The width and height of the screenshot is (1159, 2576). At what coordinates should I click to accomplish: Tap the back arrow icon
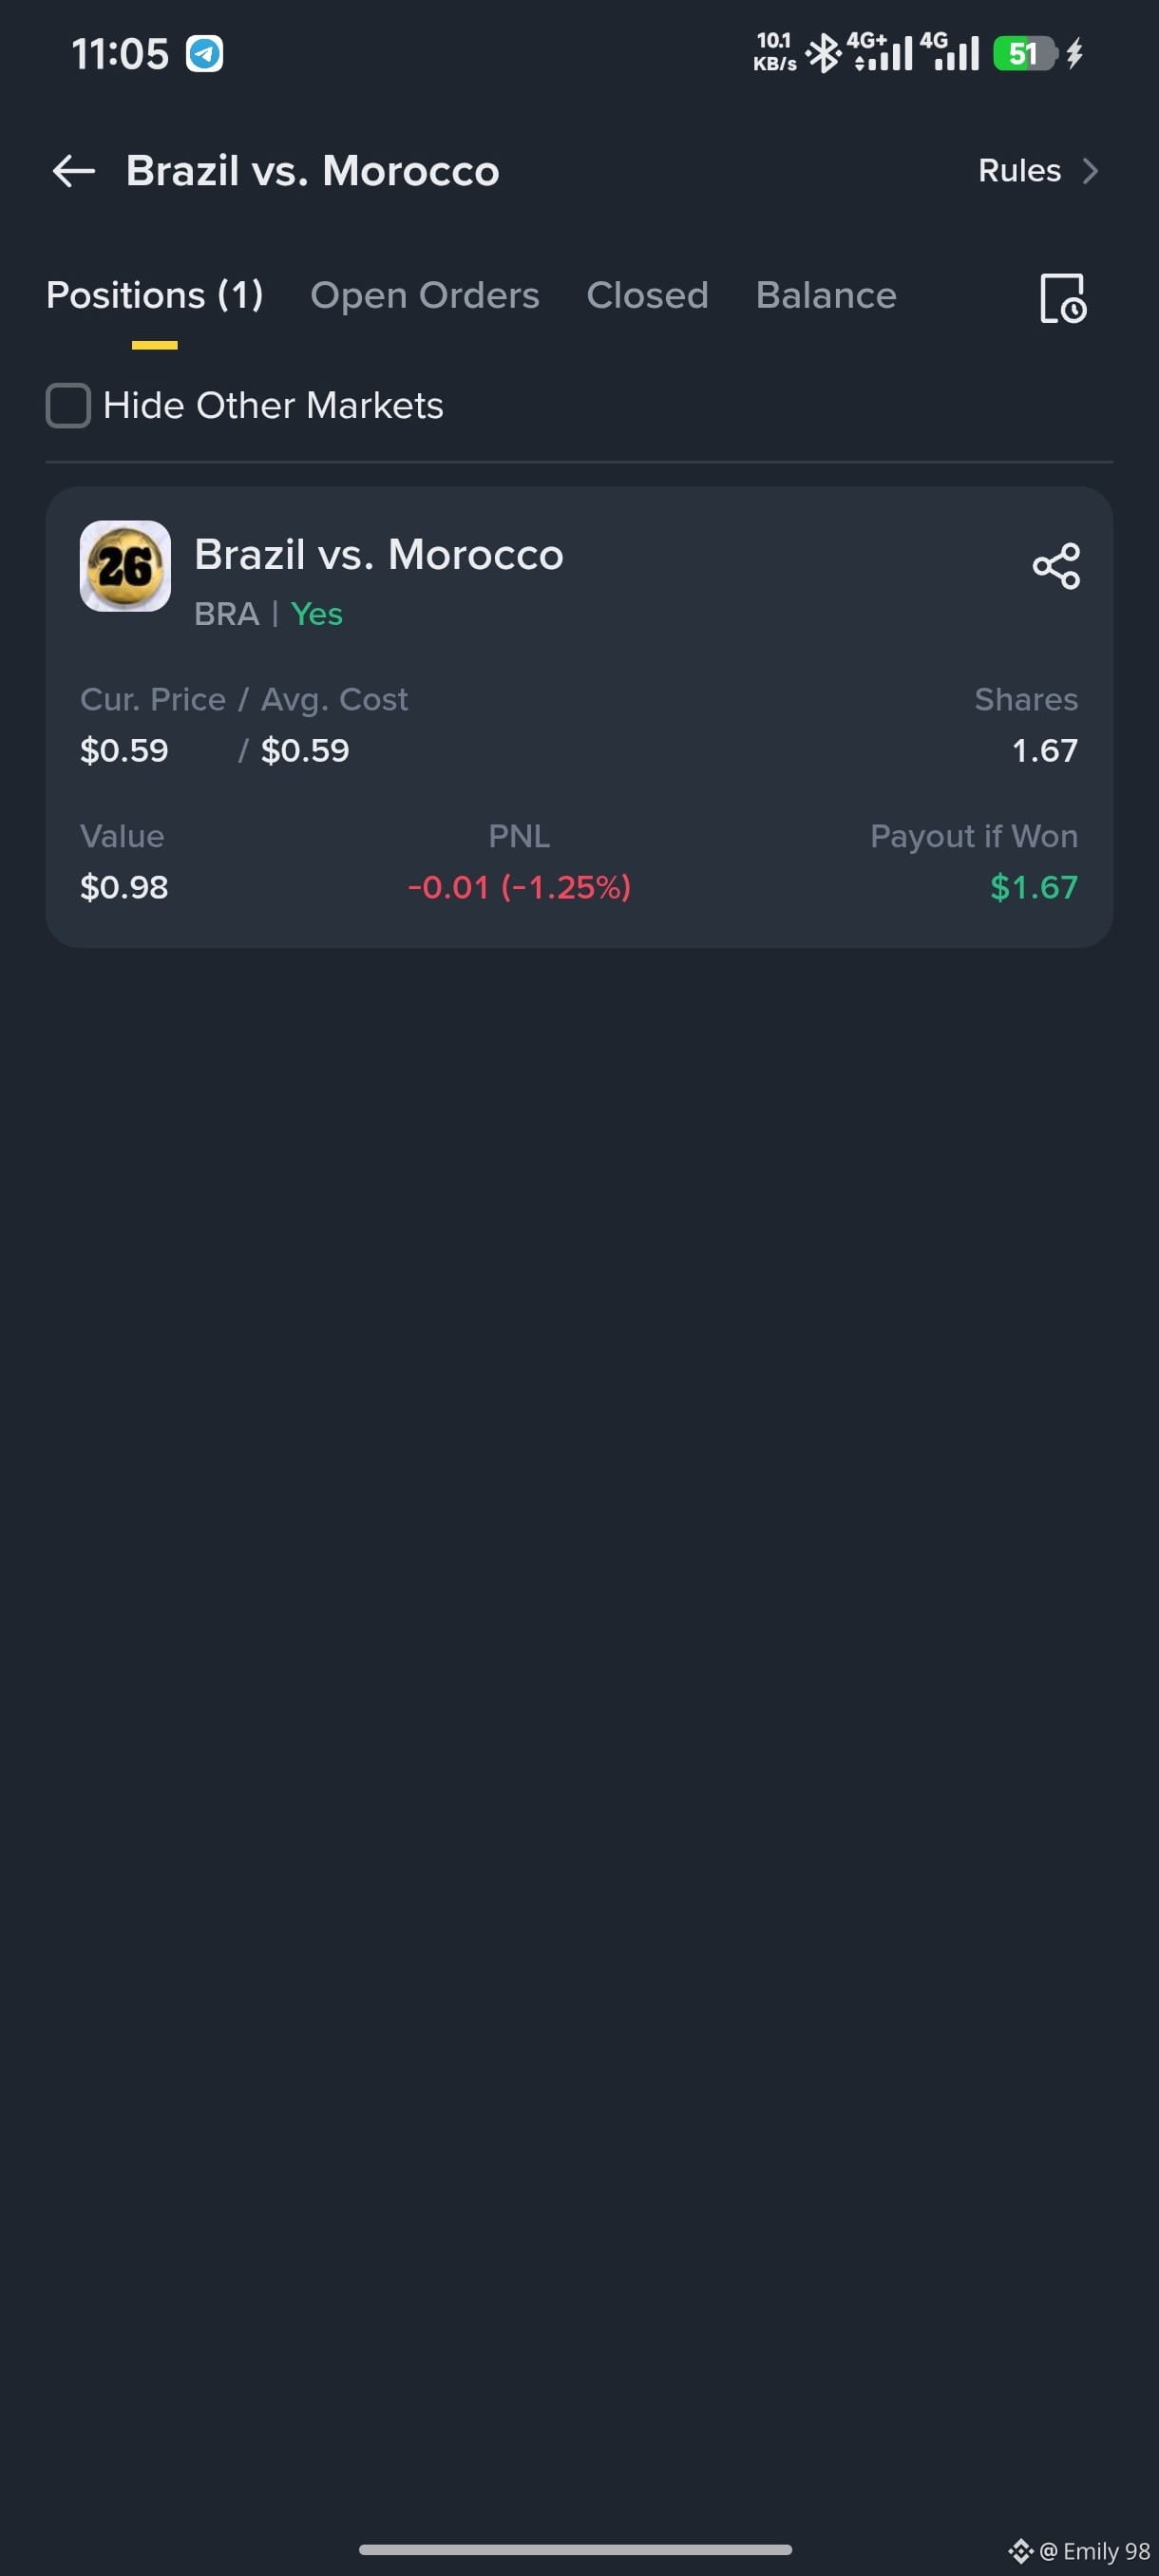click(74, 171)
